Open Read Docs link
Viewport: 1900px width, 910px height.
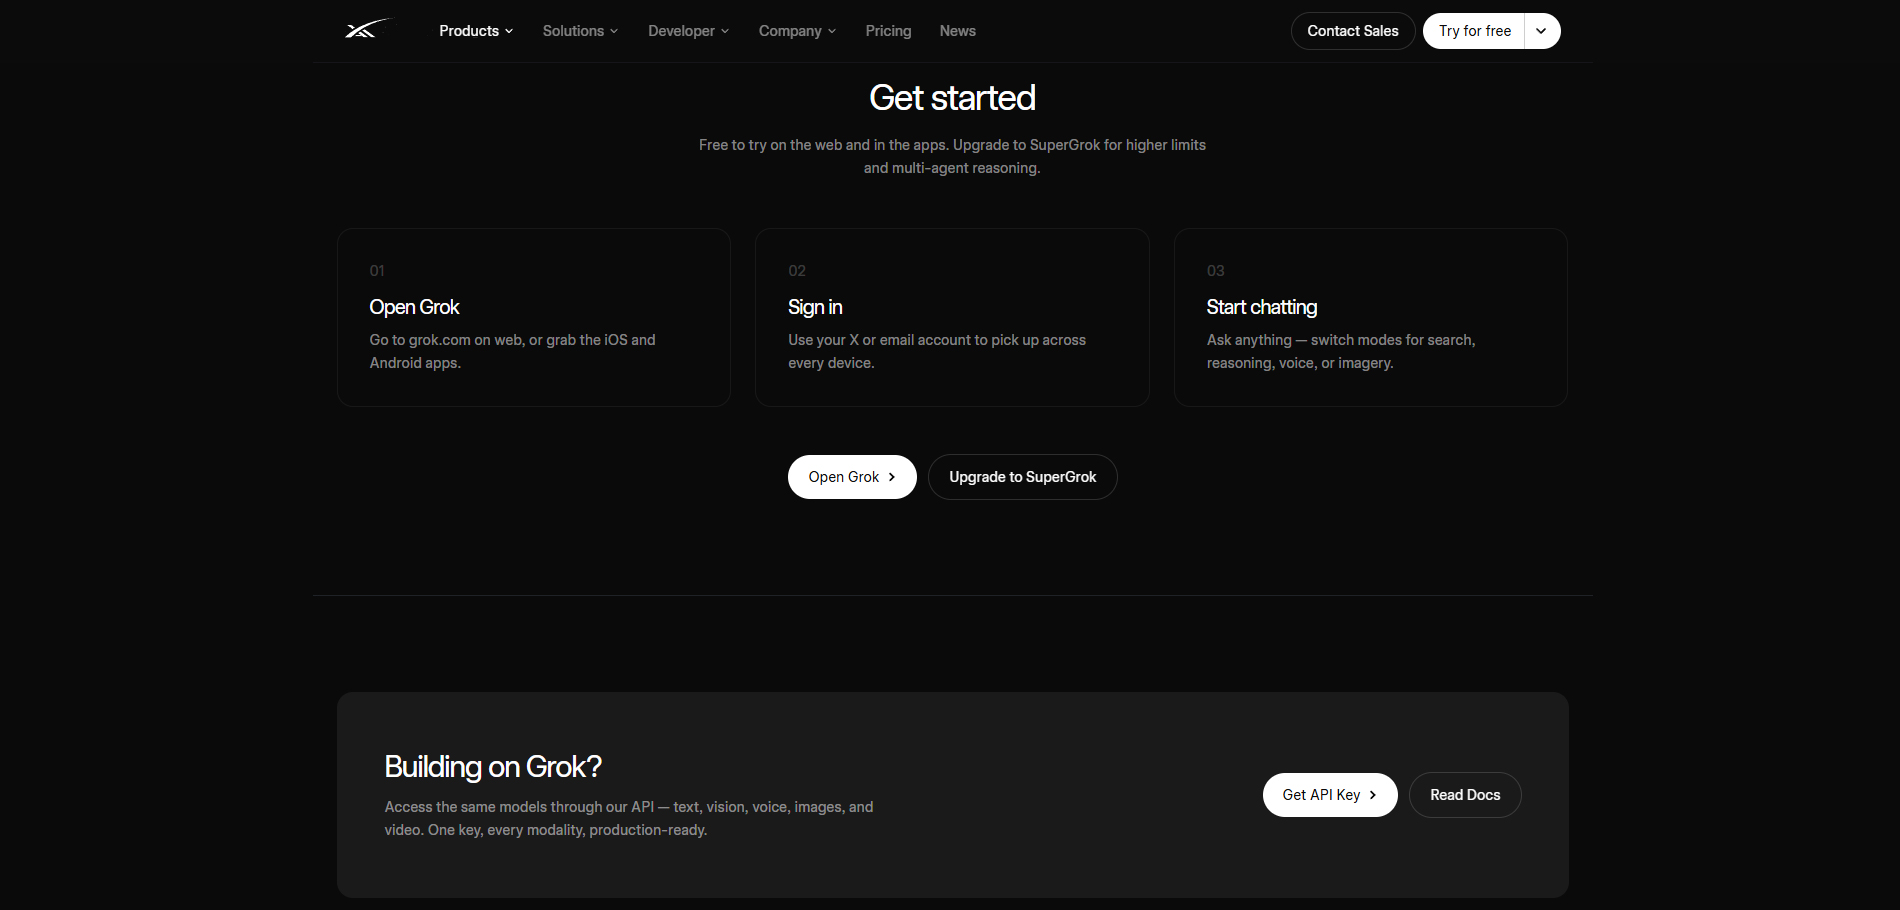tap(1465, 795)
